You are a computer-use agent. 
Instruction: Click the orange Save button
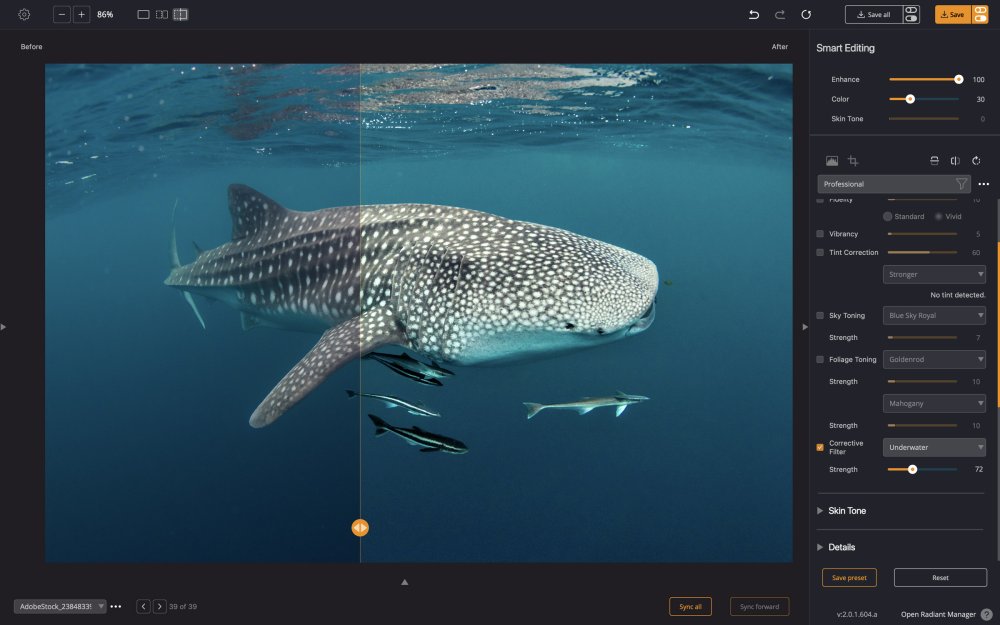pyautogui.click(x=953, y=14)
